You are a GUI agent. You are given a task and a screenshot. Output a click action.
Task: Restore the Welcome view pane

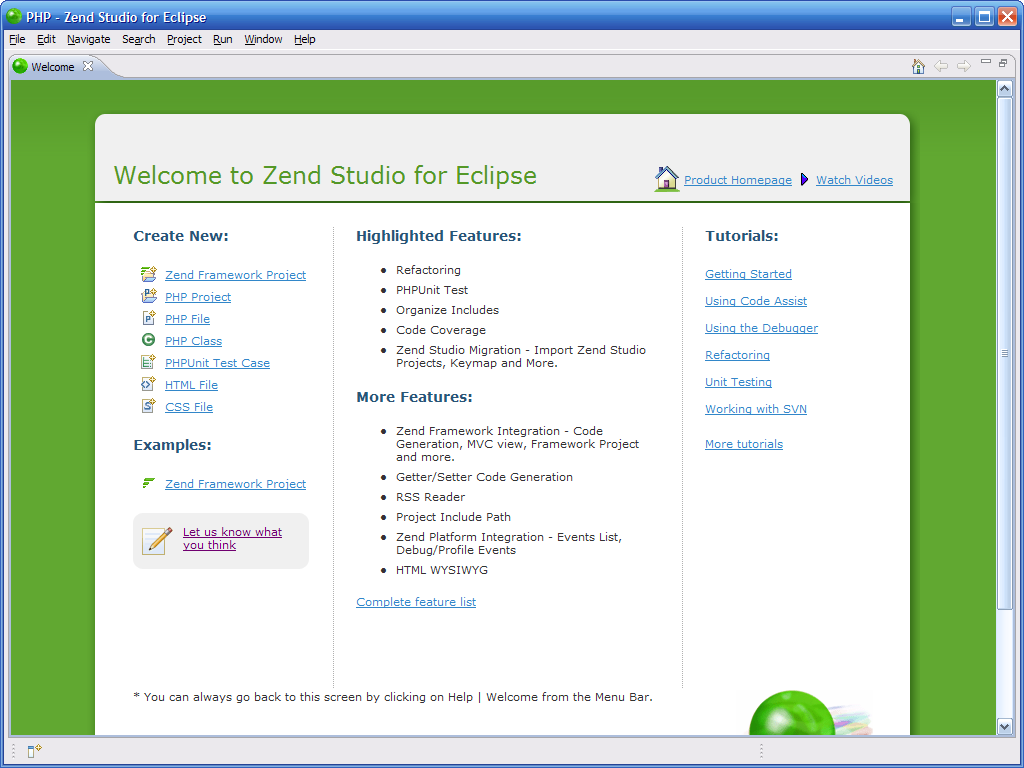[1003, 63]
